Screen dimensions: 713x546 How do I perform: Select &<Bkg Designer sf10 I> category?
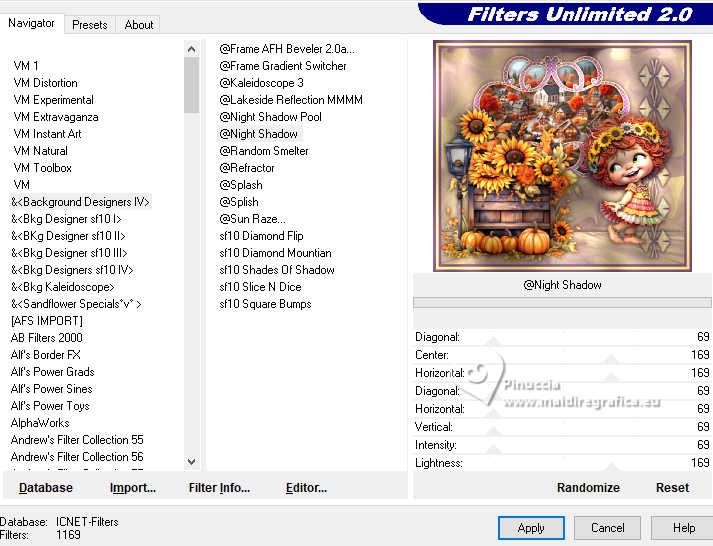pyautogui.click(x=66, y=219)
